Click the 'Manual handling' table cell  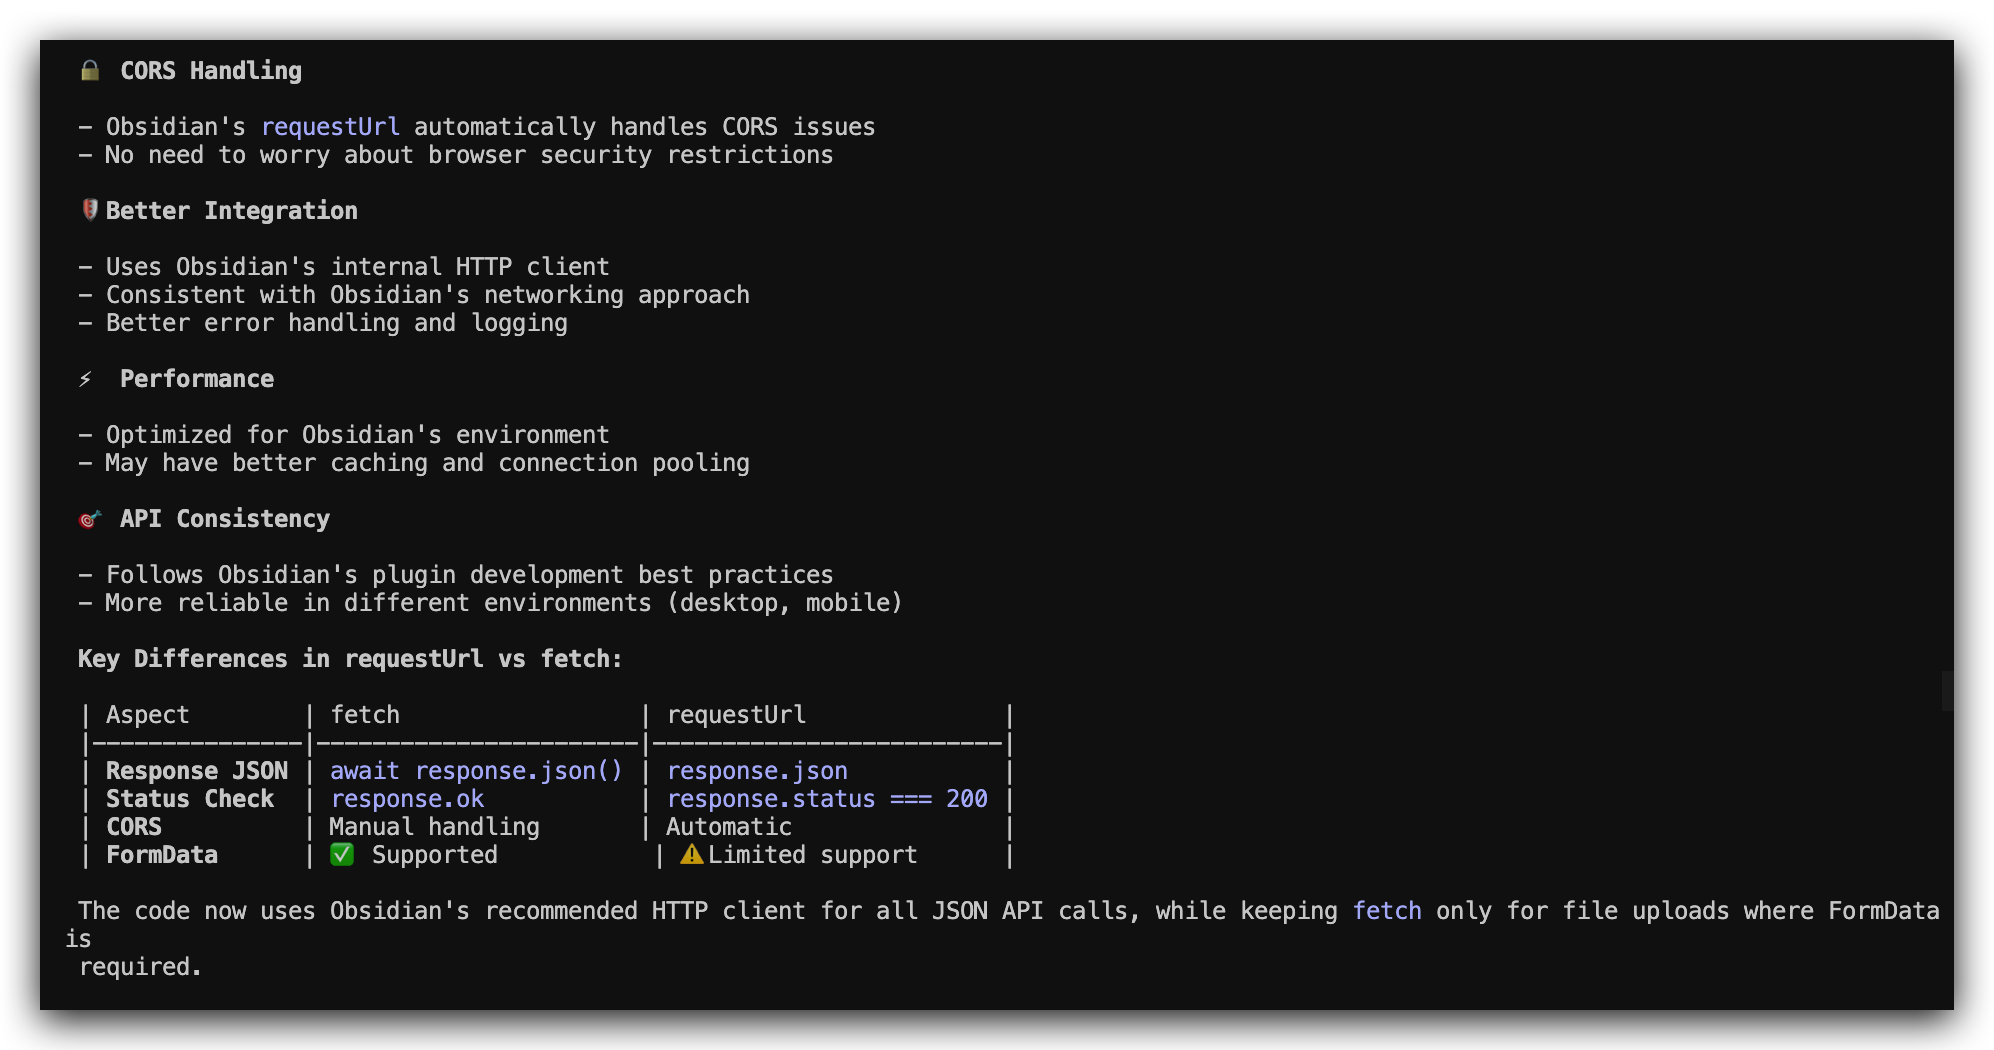tap(434, 827)
